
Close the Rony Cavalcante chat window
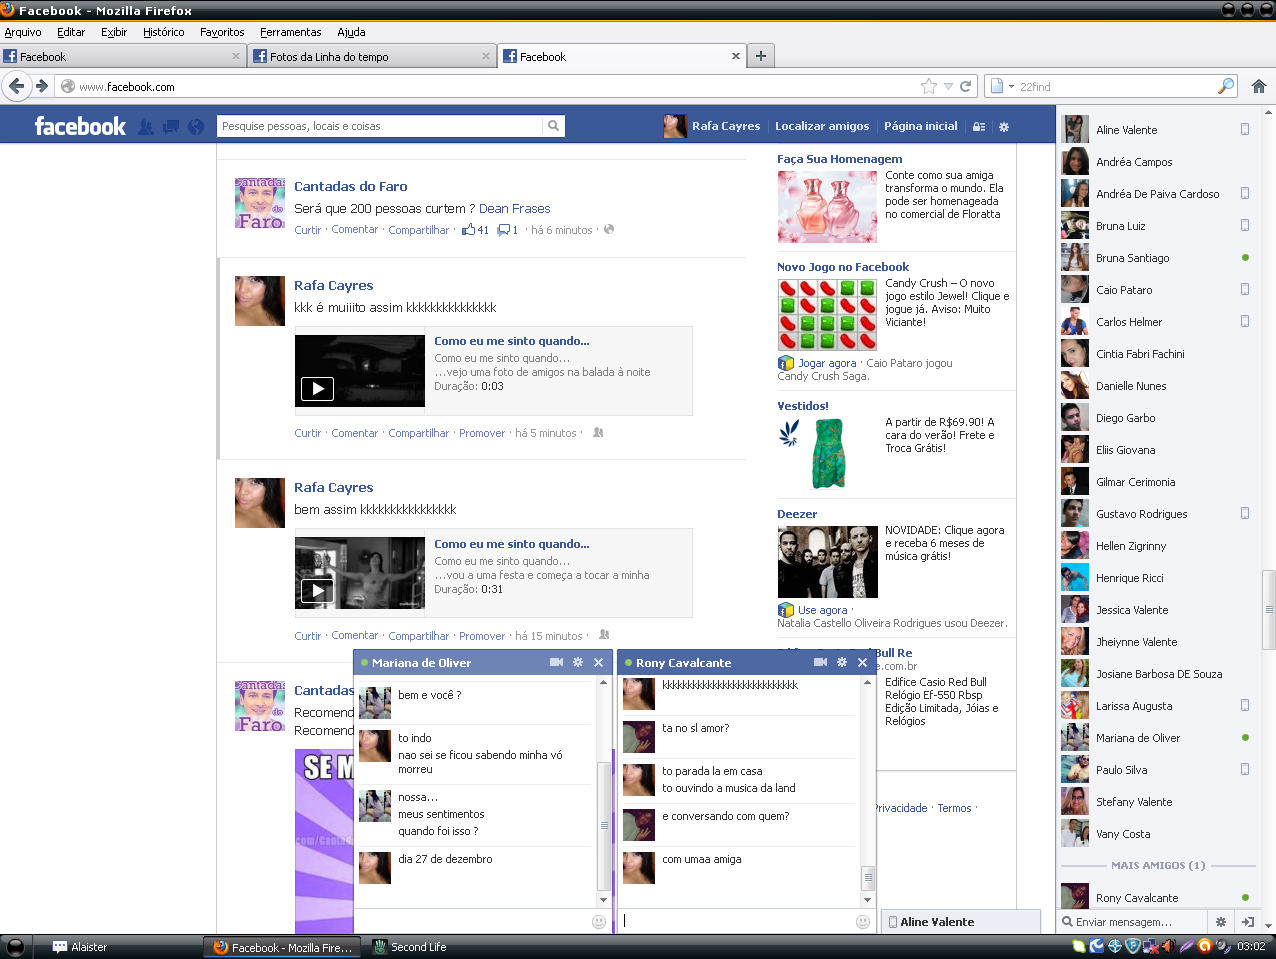863,662
